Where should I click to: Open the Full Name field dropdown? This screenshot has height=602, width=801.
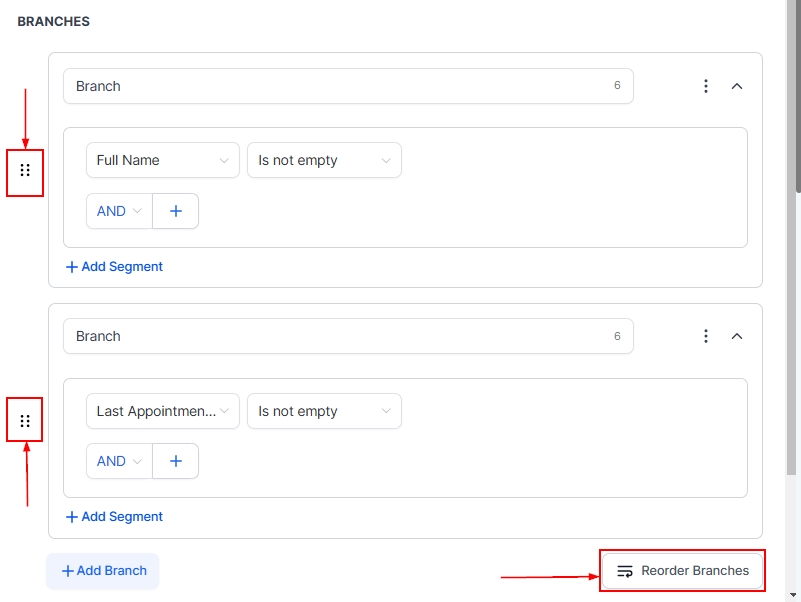click(162, 160)
